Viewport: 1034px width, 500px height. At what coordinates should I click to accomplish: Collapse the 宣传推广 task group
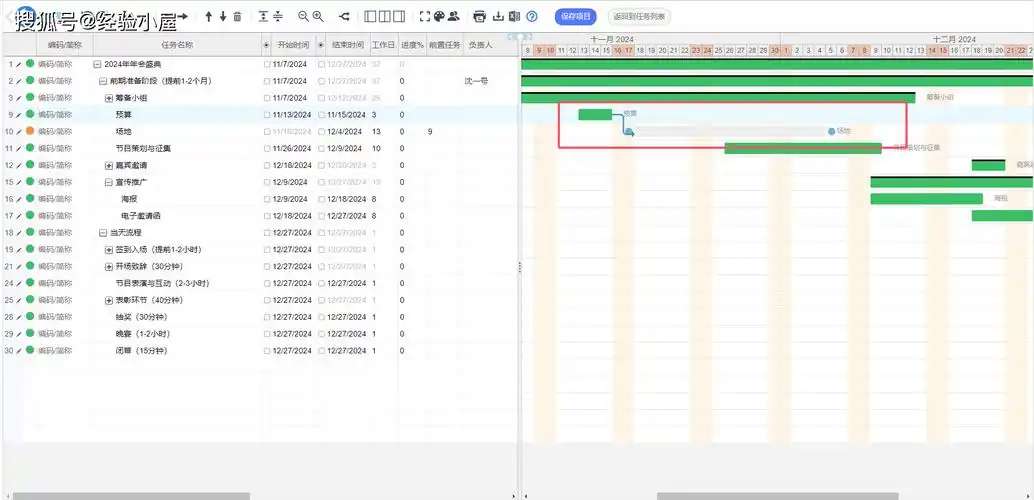point(109,182)
